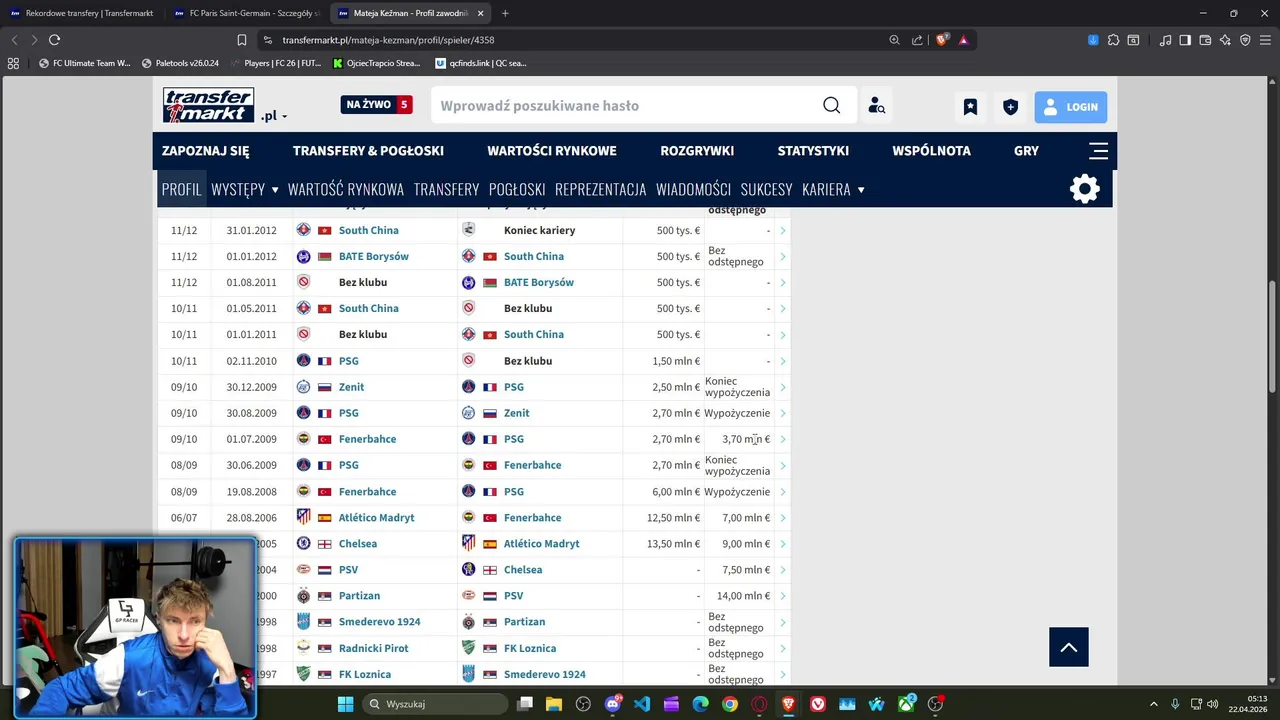The width and height of the screenshot is (1280, 720).
Task: Click the LOGIN button
Action: (x=1071, y=107)
